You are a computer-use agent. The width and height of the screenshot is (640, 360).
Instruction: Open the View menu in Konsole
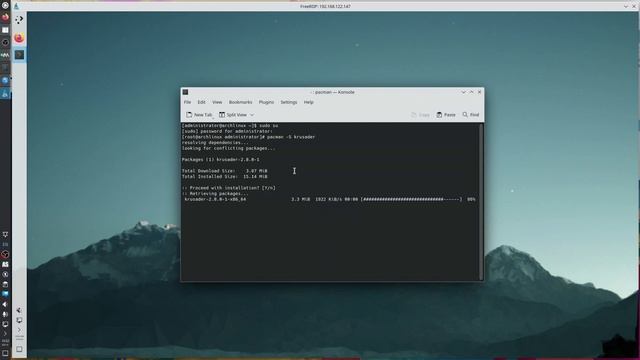[x=217, y=102]
